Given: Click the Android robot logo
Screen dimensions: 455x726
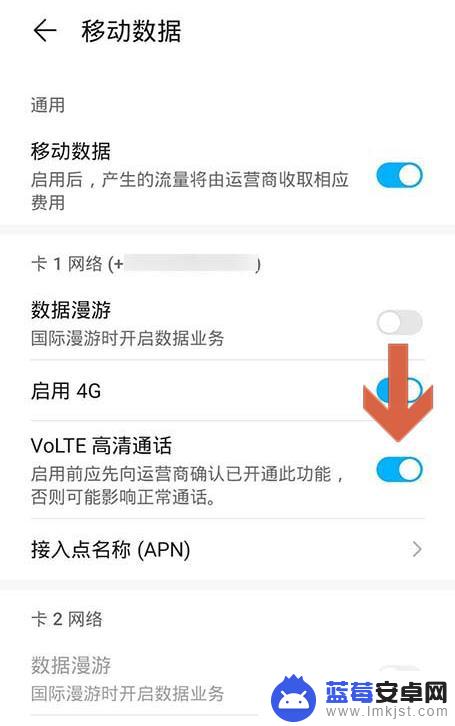Looking at the screenshot, I should [293, 697].
